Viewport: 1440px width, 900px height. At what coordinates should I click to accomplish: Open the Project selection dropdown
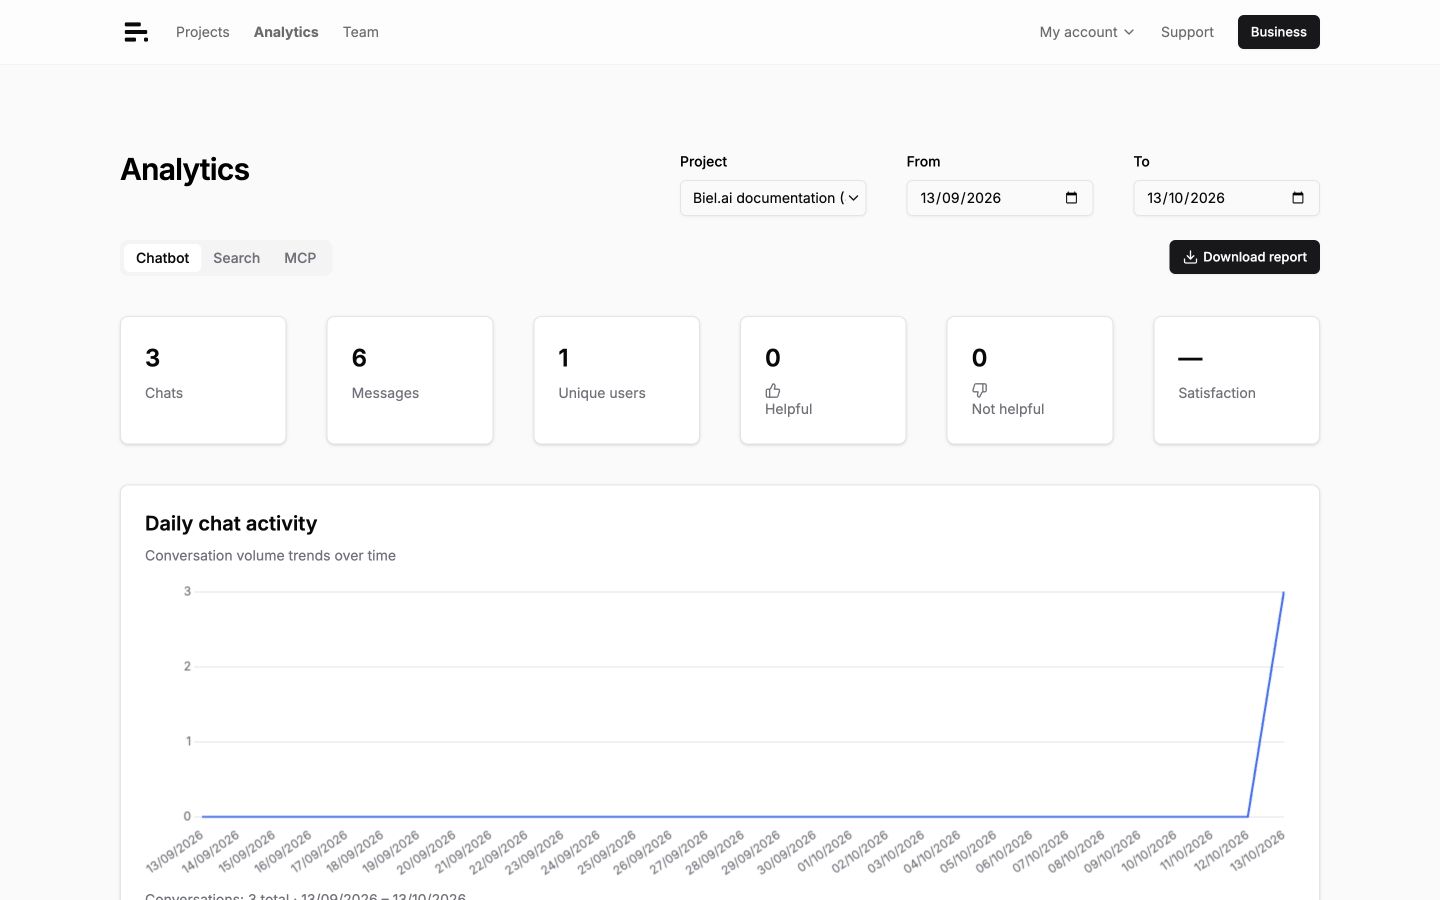[773, 198]
